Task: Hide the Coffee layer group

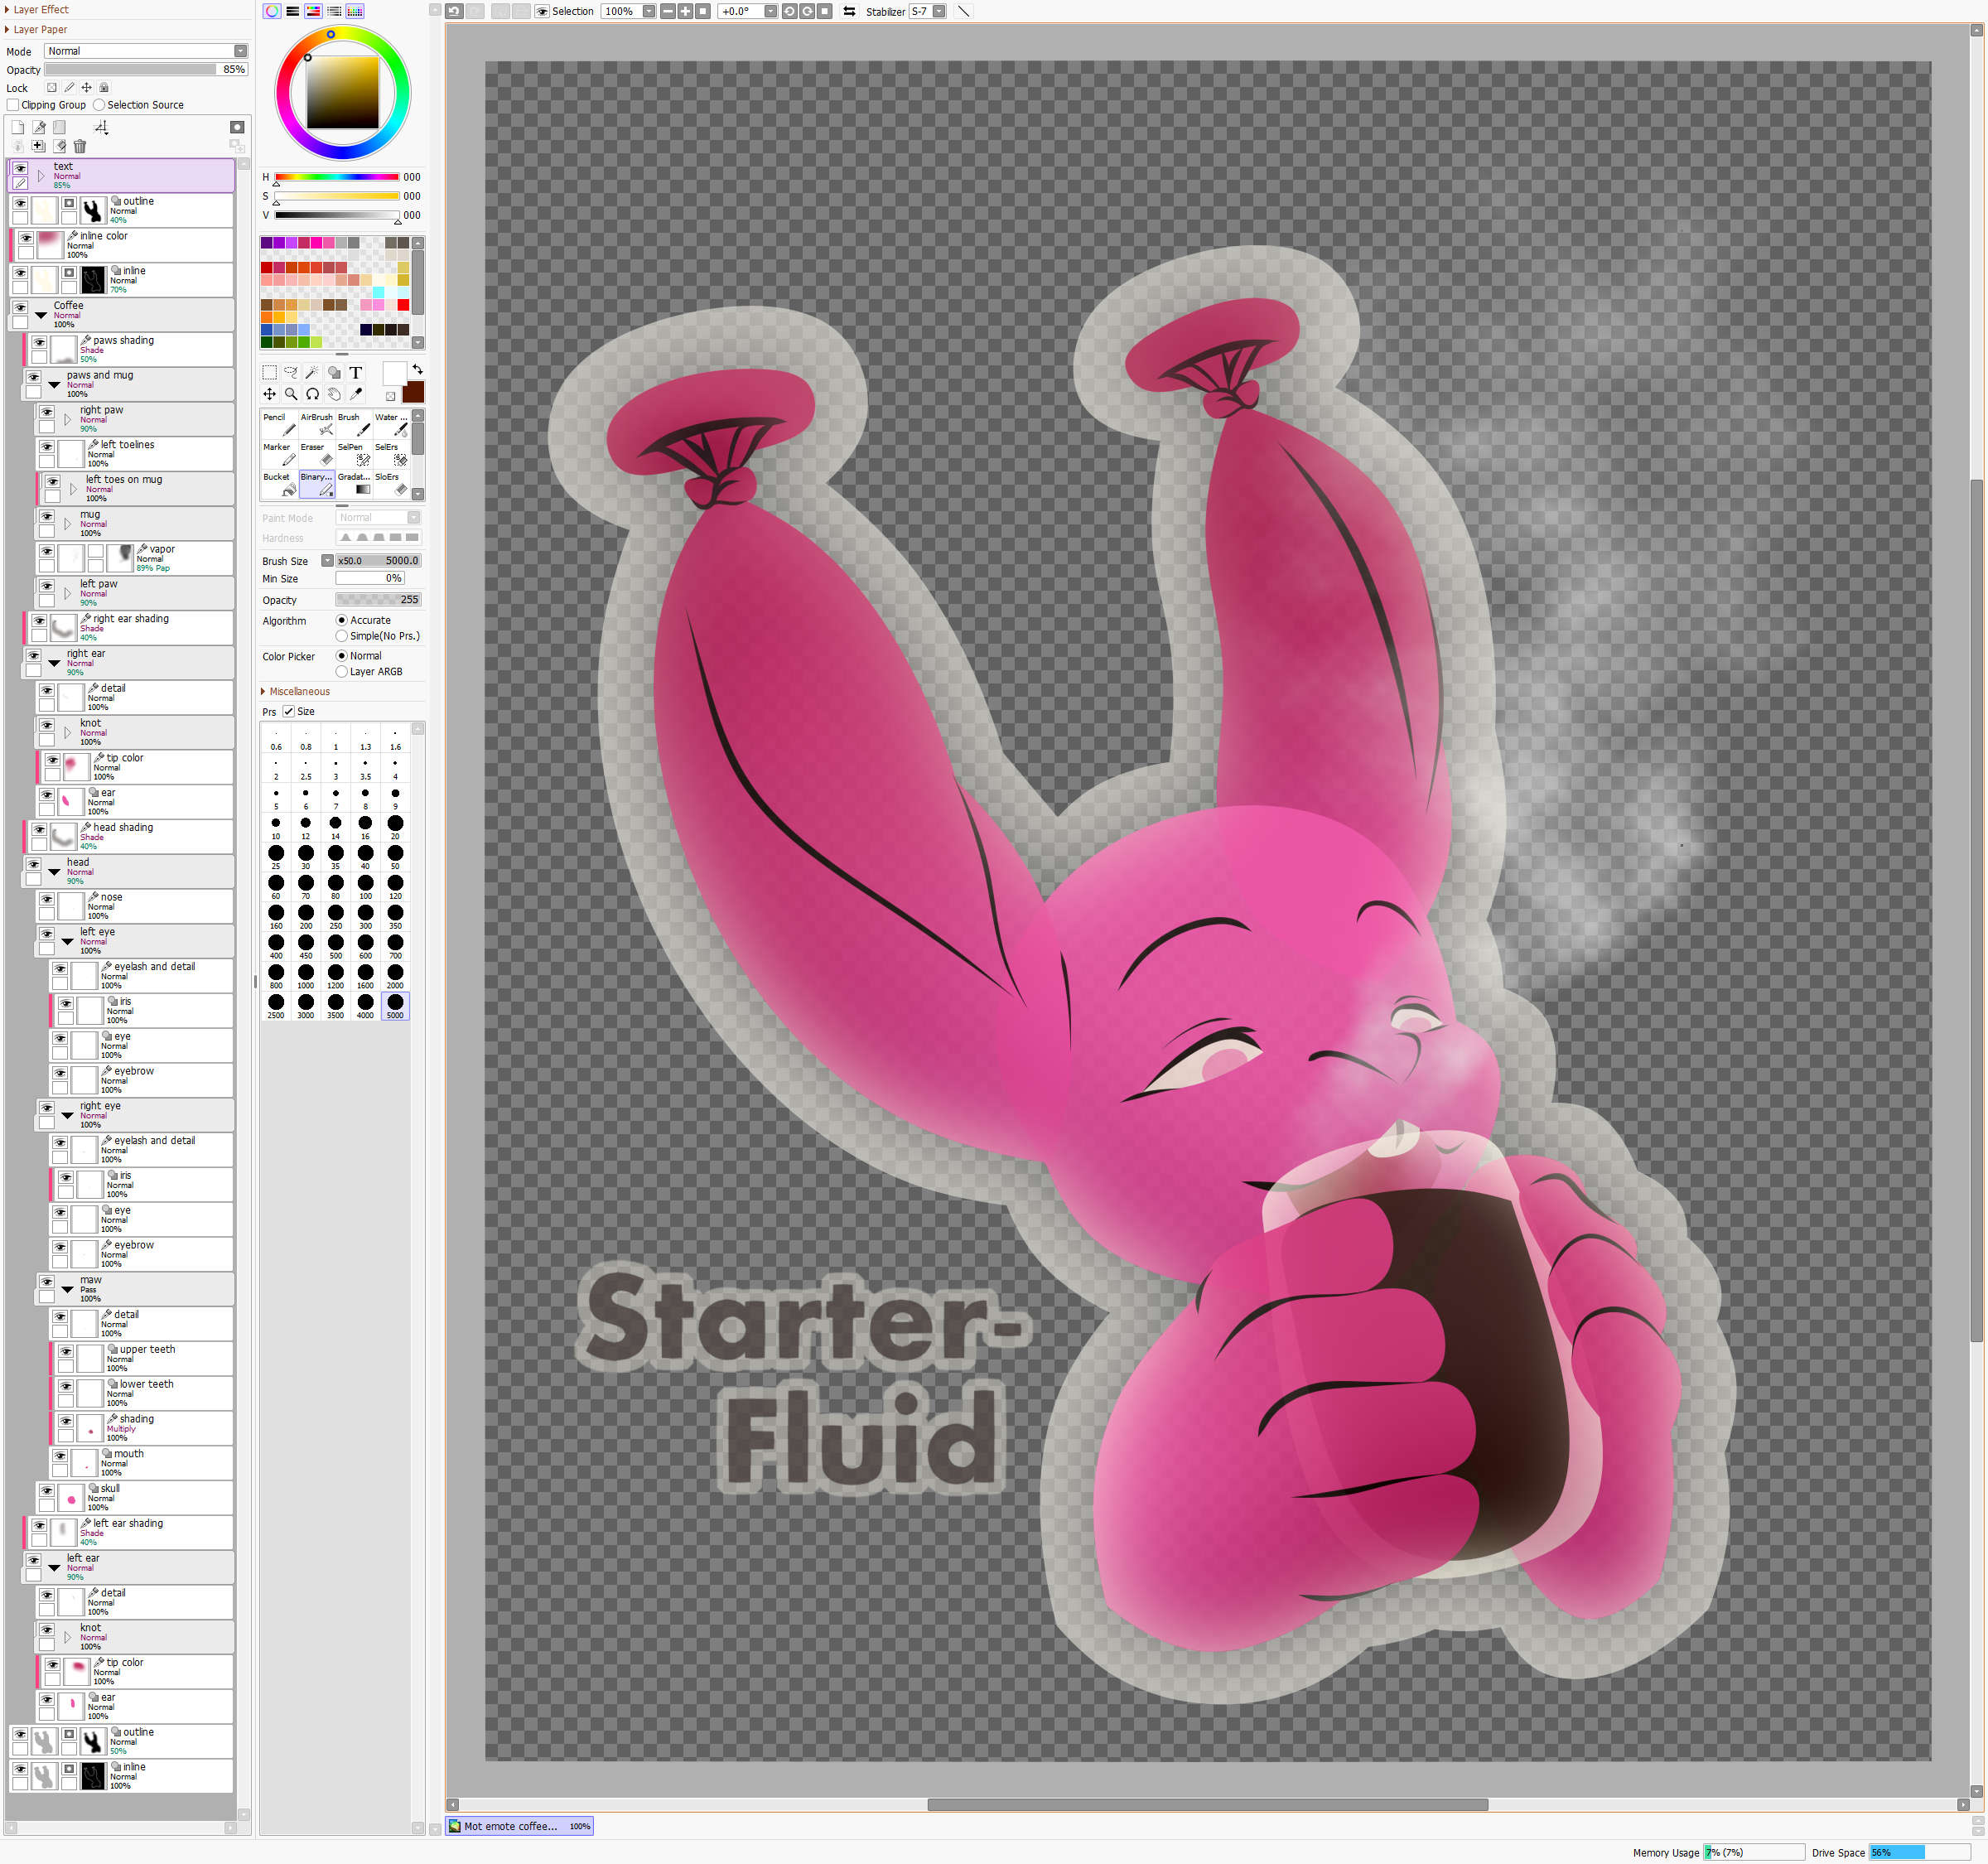Action: 20,308
